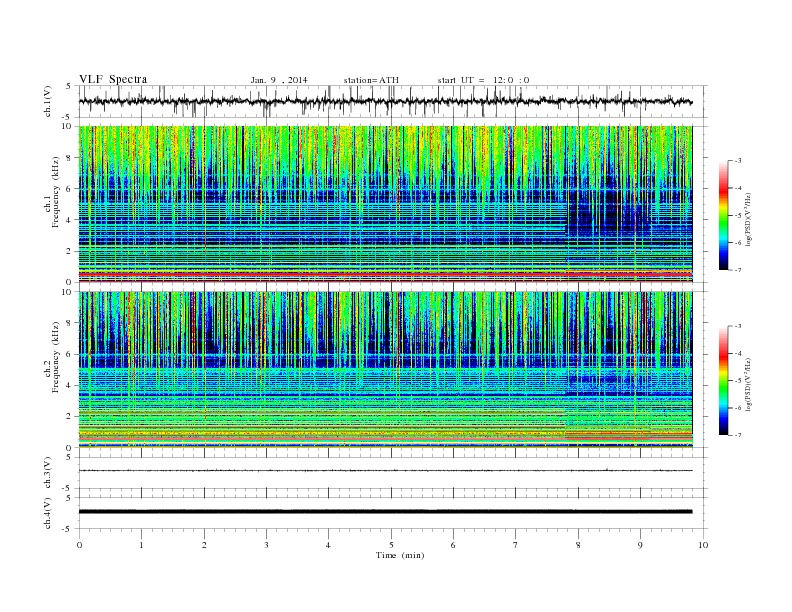This screenshot has height=612, width=792.
Task: Click the '-3' tick on ch.1 color bar
Action: [x=738, y=161]
